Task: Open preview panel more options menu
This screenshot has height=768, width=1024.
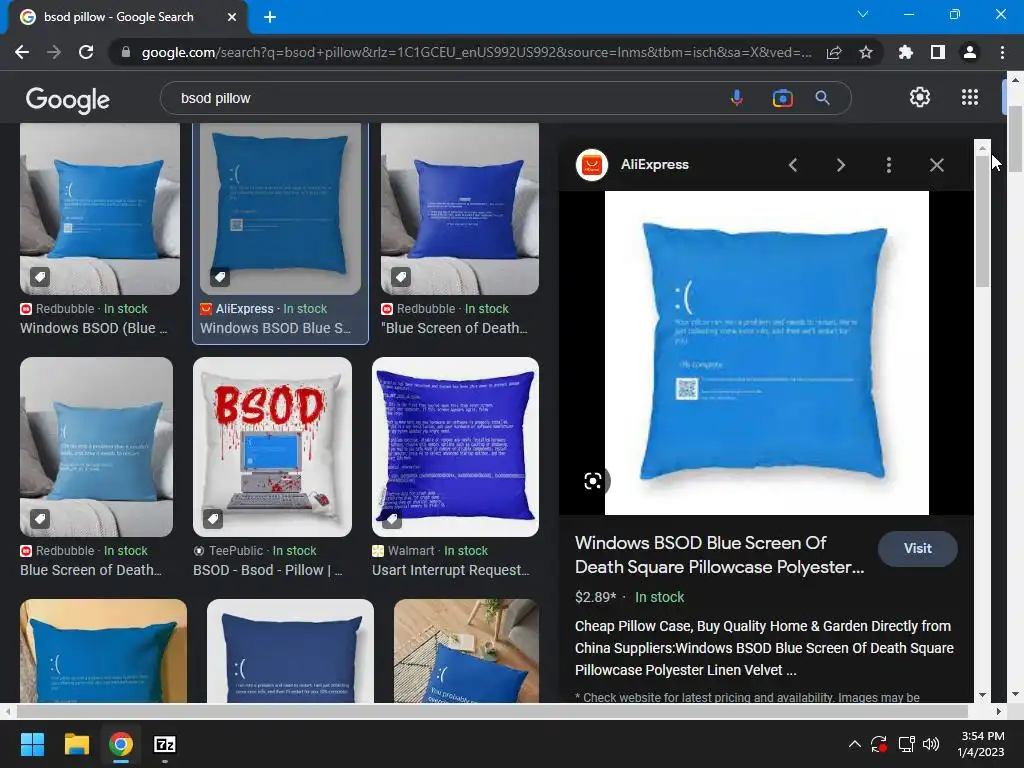Action: [888, 165]
